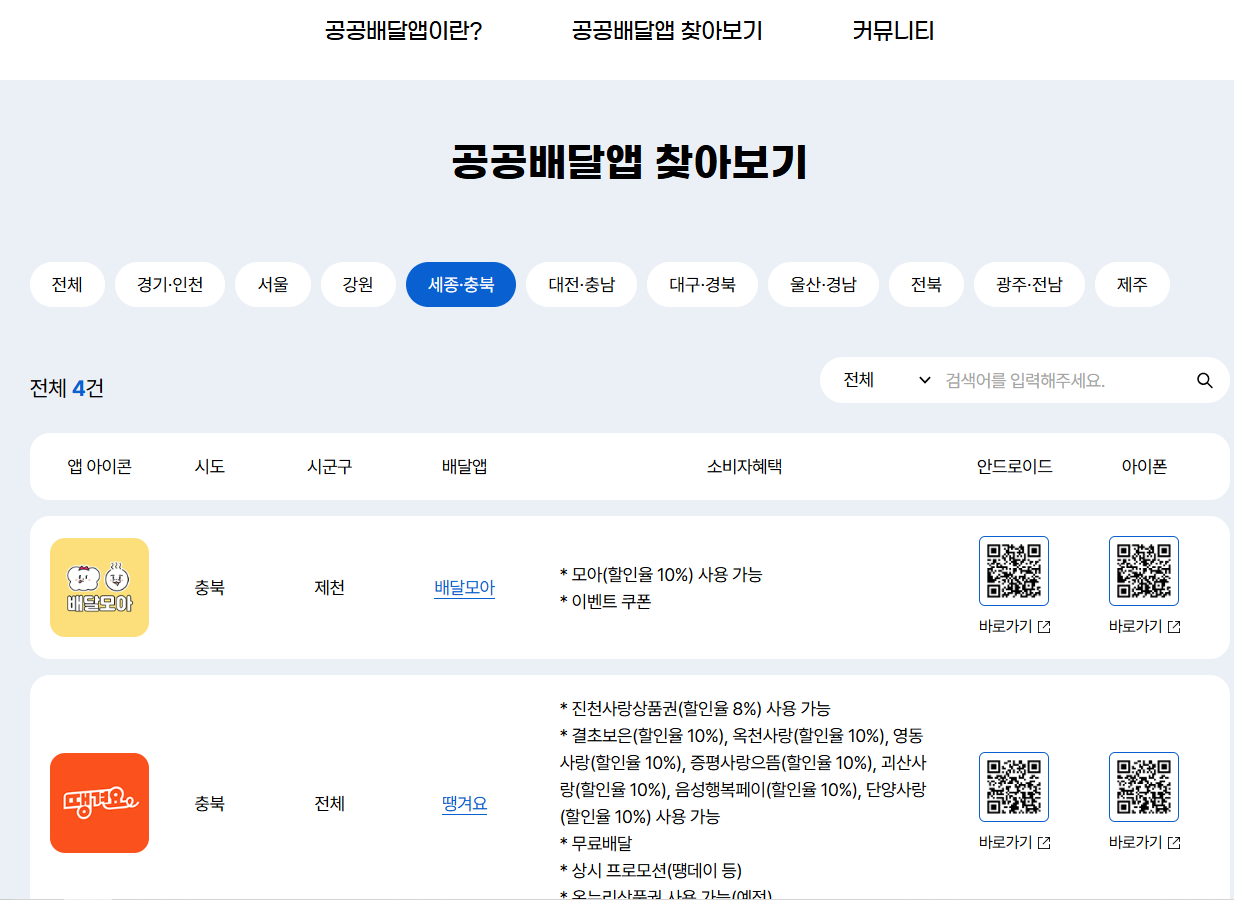The height and width of the screenshot is (900, 1234).
Task: Select the 강원 region filter
Action: 358,284
